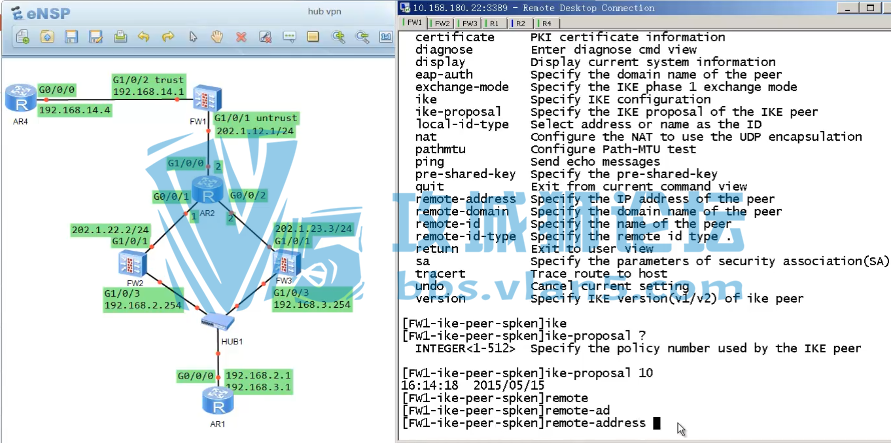Screen dimensions: 891x443
Task: Minimize the Remote Desktop Connection window
Action: pos(846,7)
